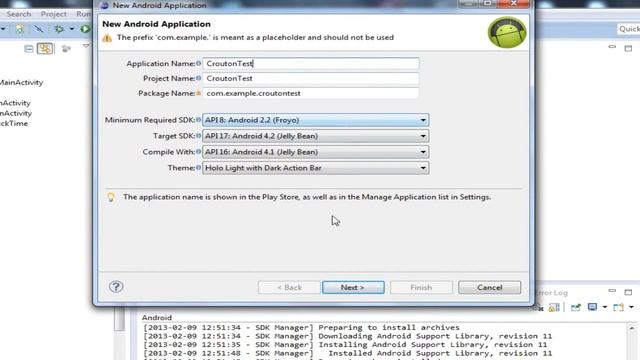Open the Project menu in Eclipse

[53, 14]
